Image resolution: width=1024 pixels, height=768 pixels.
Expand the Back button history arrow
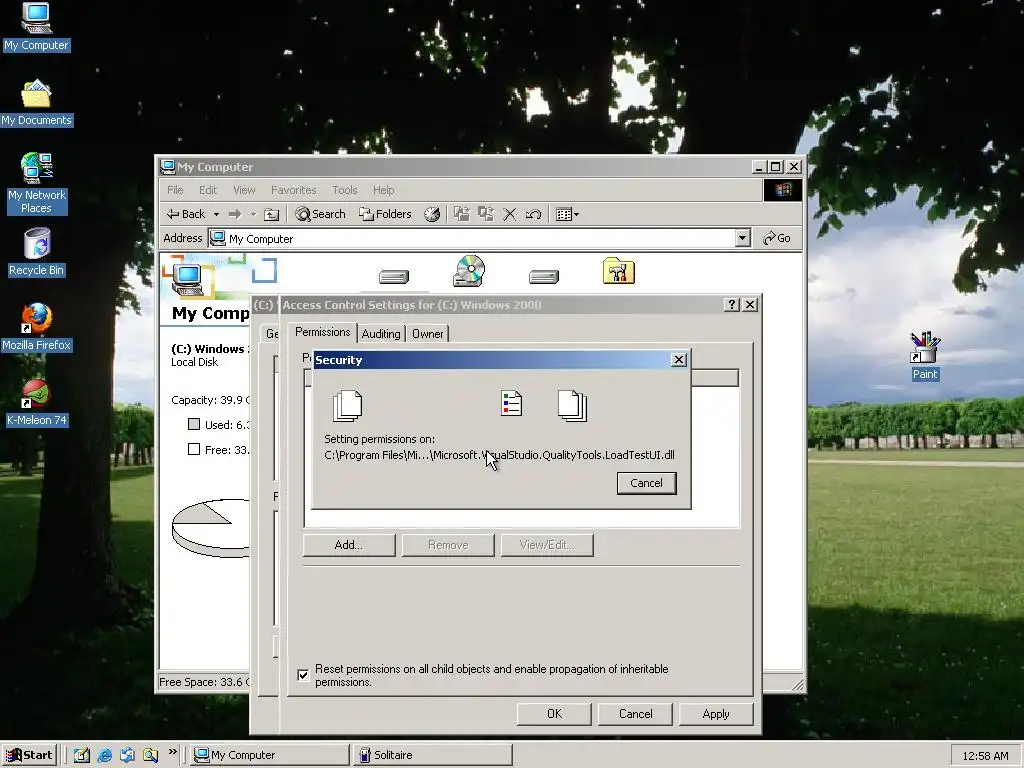tap(216, 214)
